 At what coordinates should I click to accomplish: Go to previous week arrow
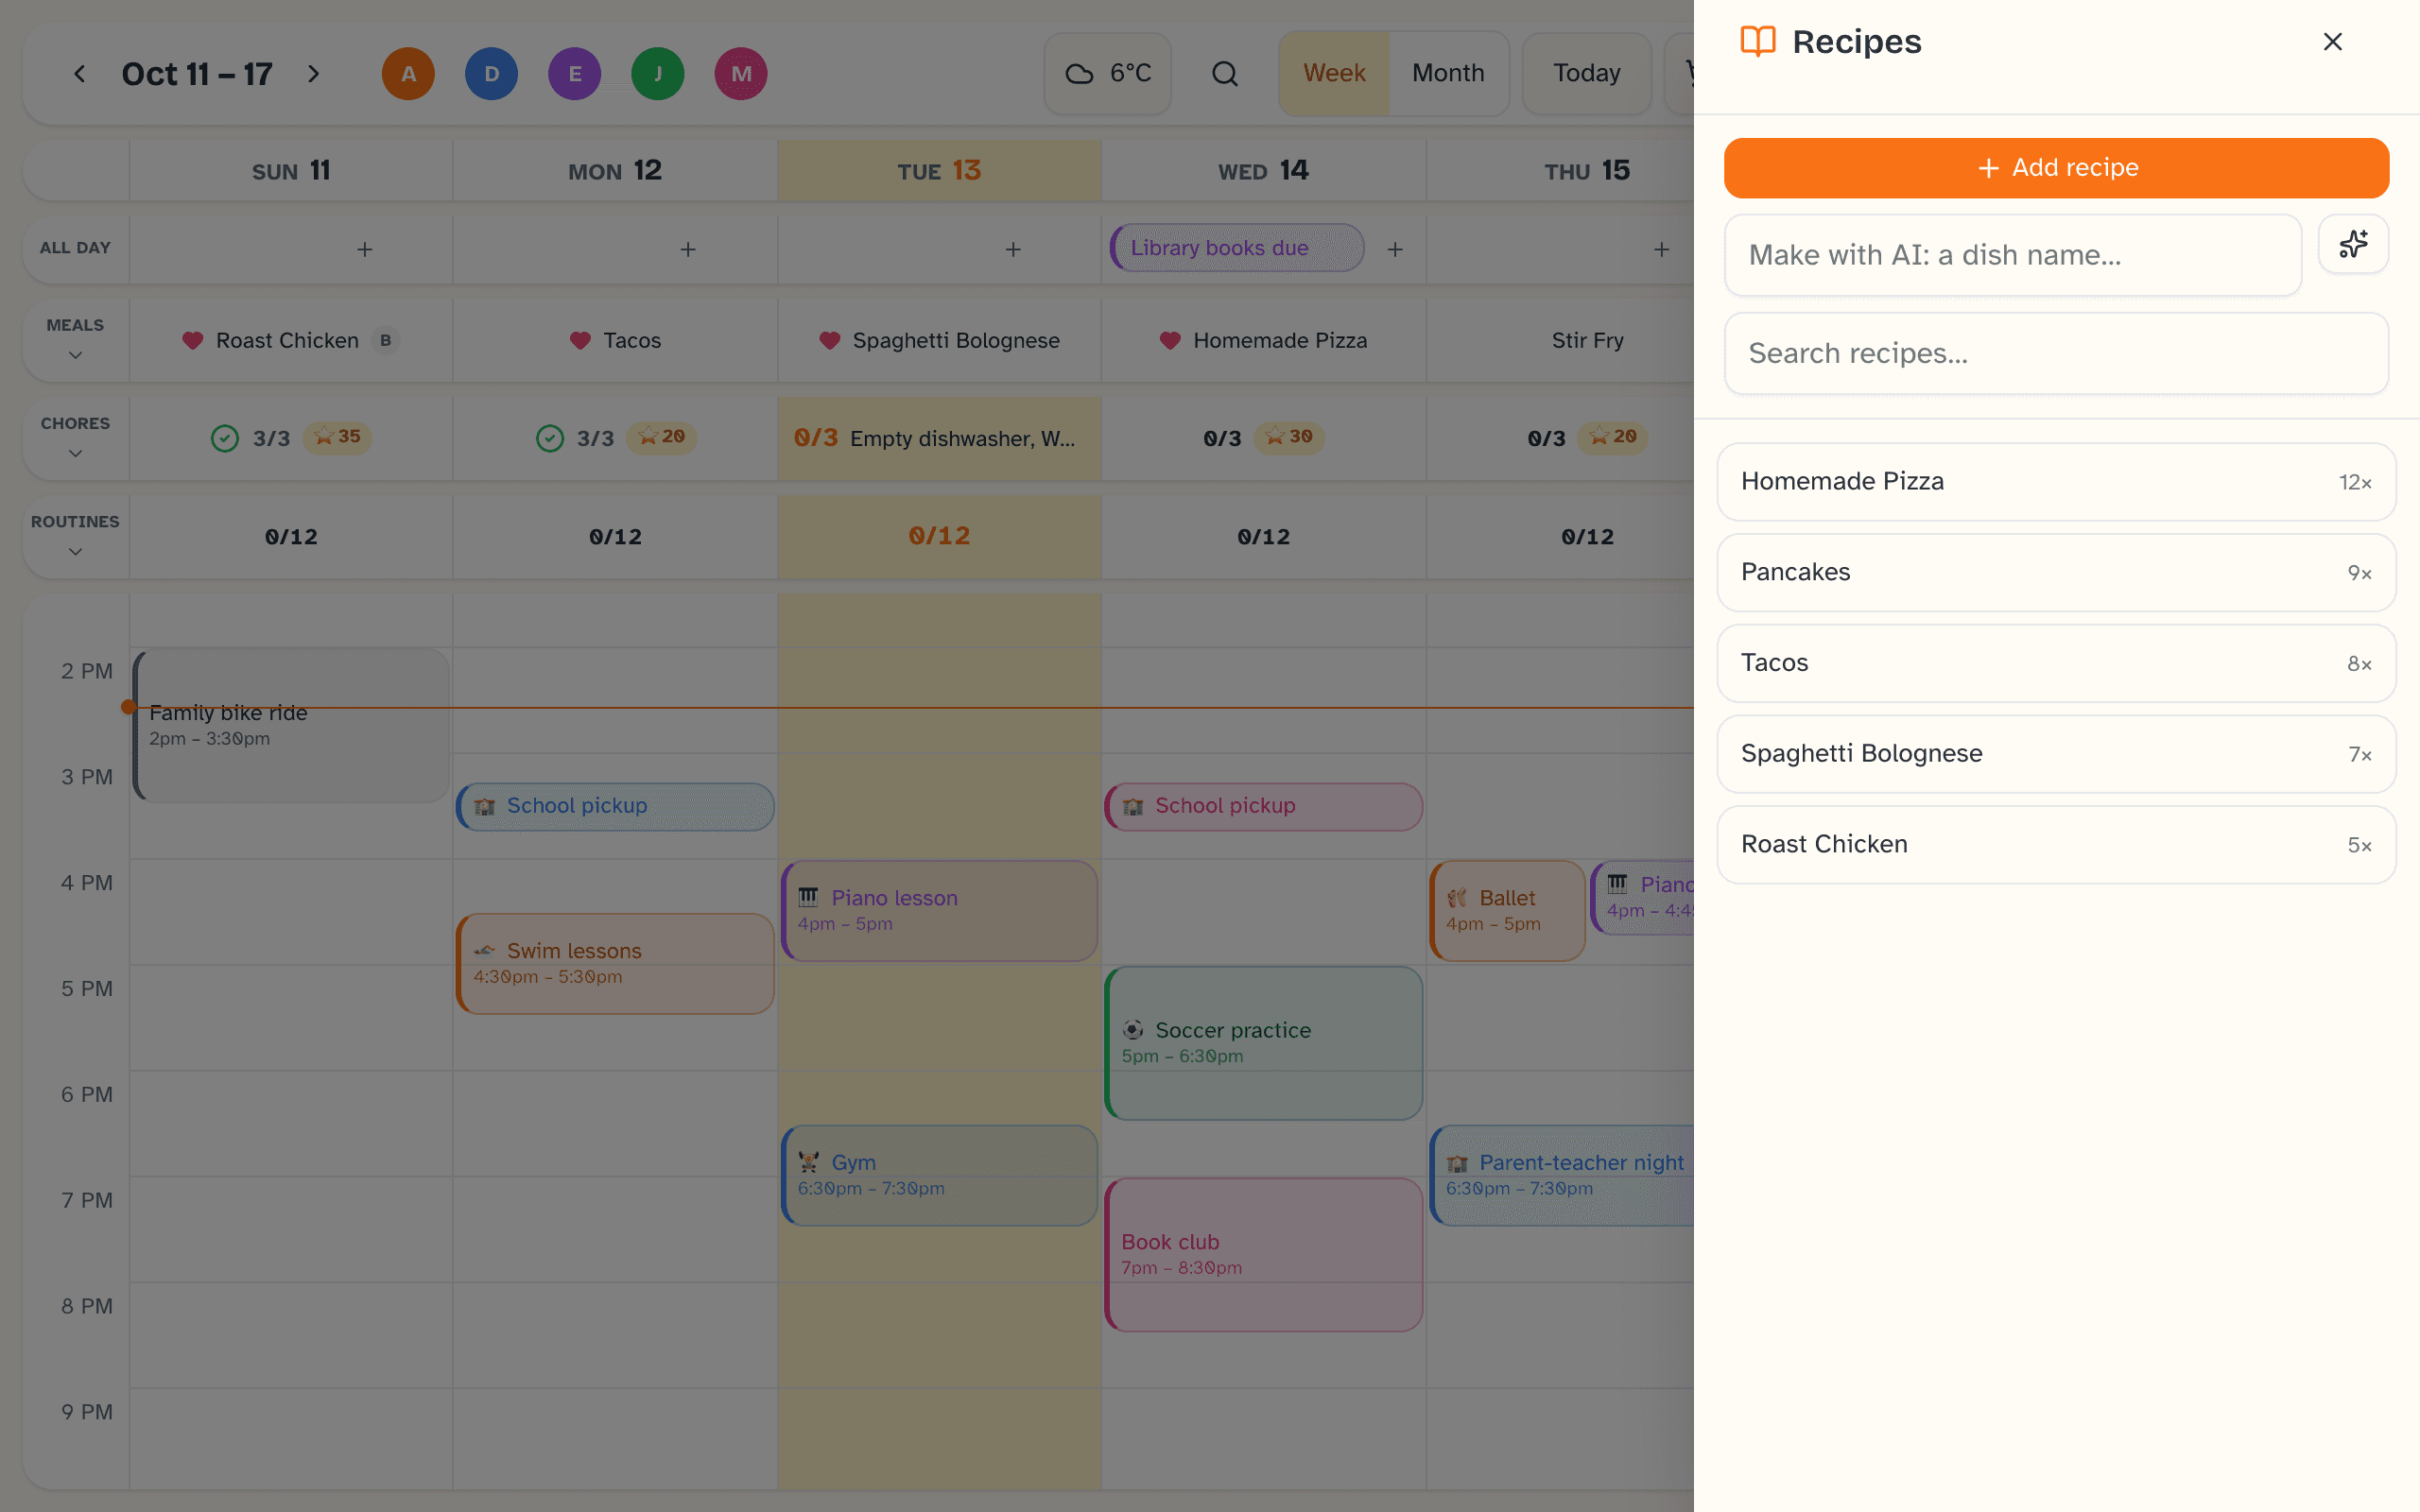tap(80, 74)
